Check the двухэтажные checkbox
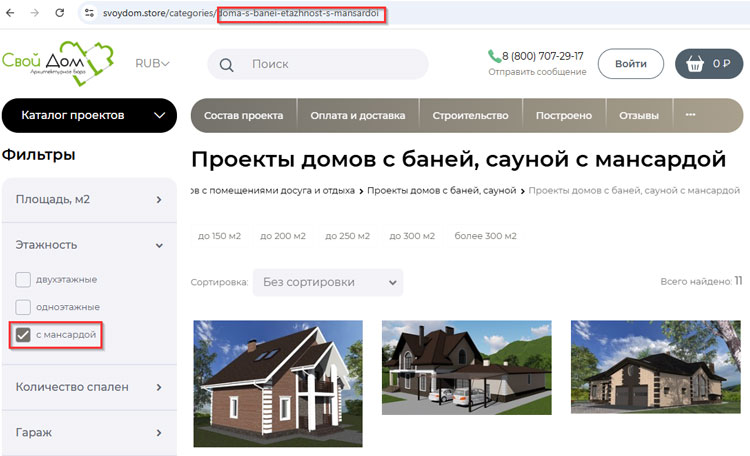The image size is (750, 456). tap(23, 279)
